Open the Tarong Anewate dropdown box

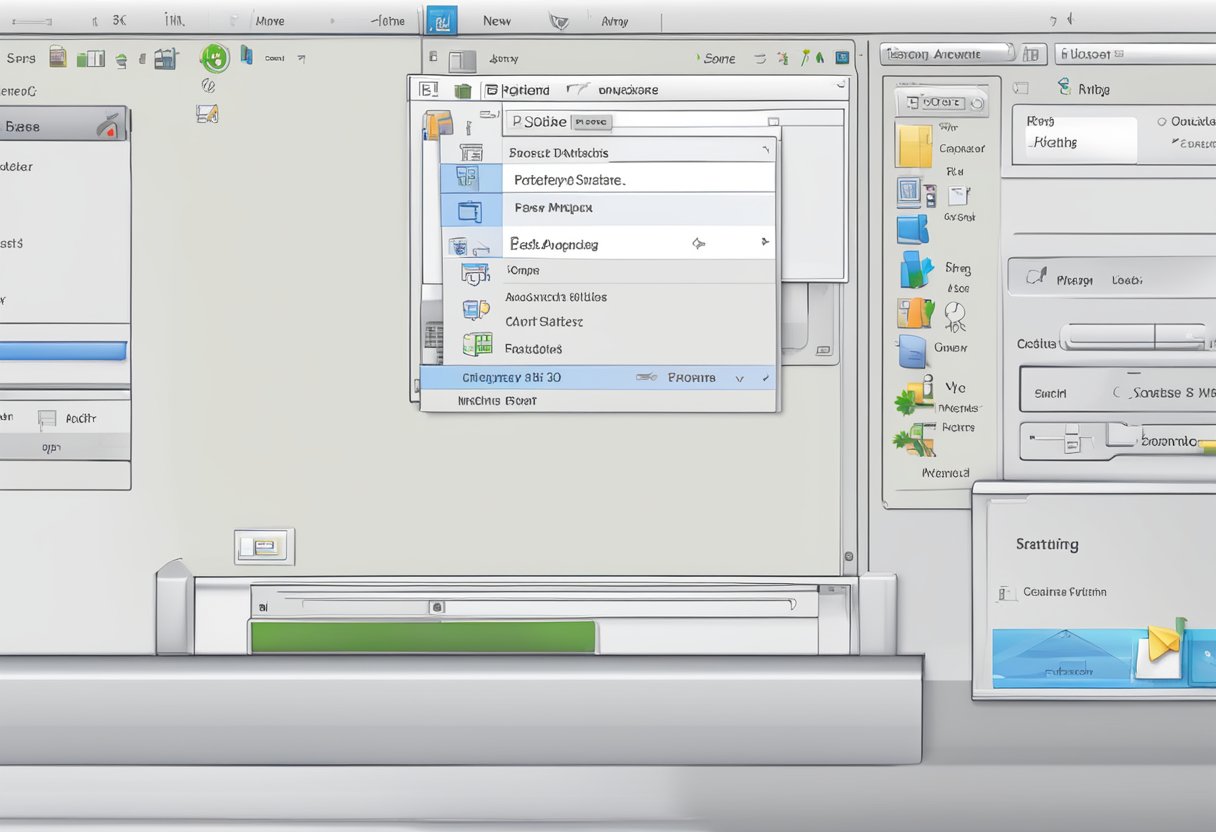click(x=946, y=54)
